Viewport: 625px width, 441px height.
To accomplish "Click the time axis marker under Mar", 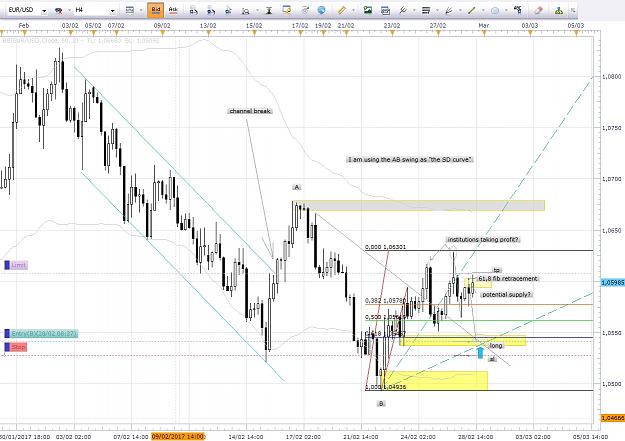I will pyautogui.click(x=484, y=34).
